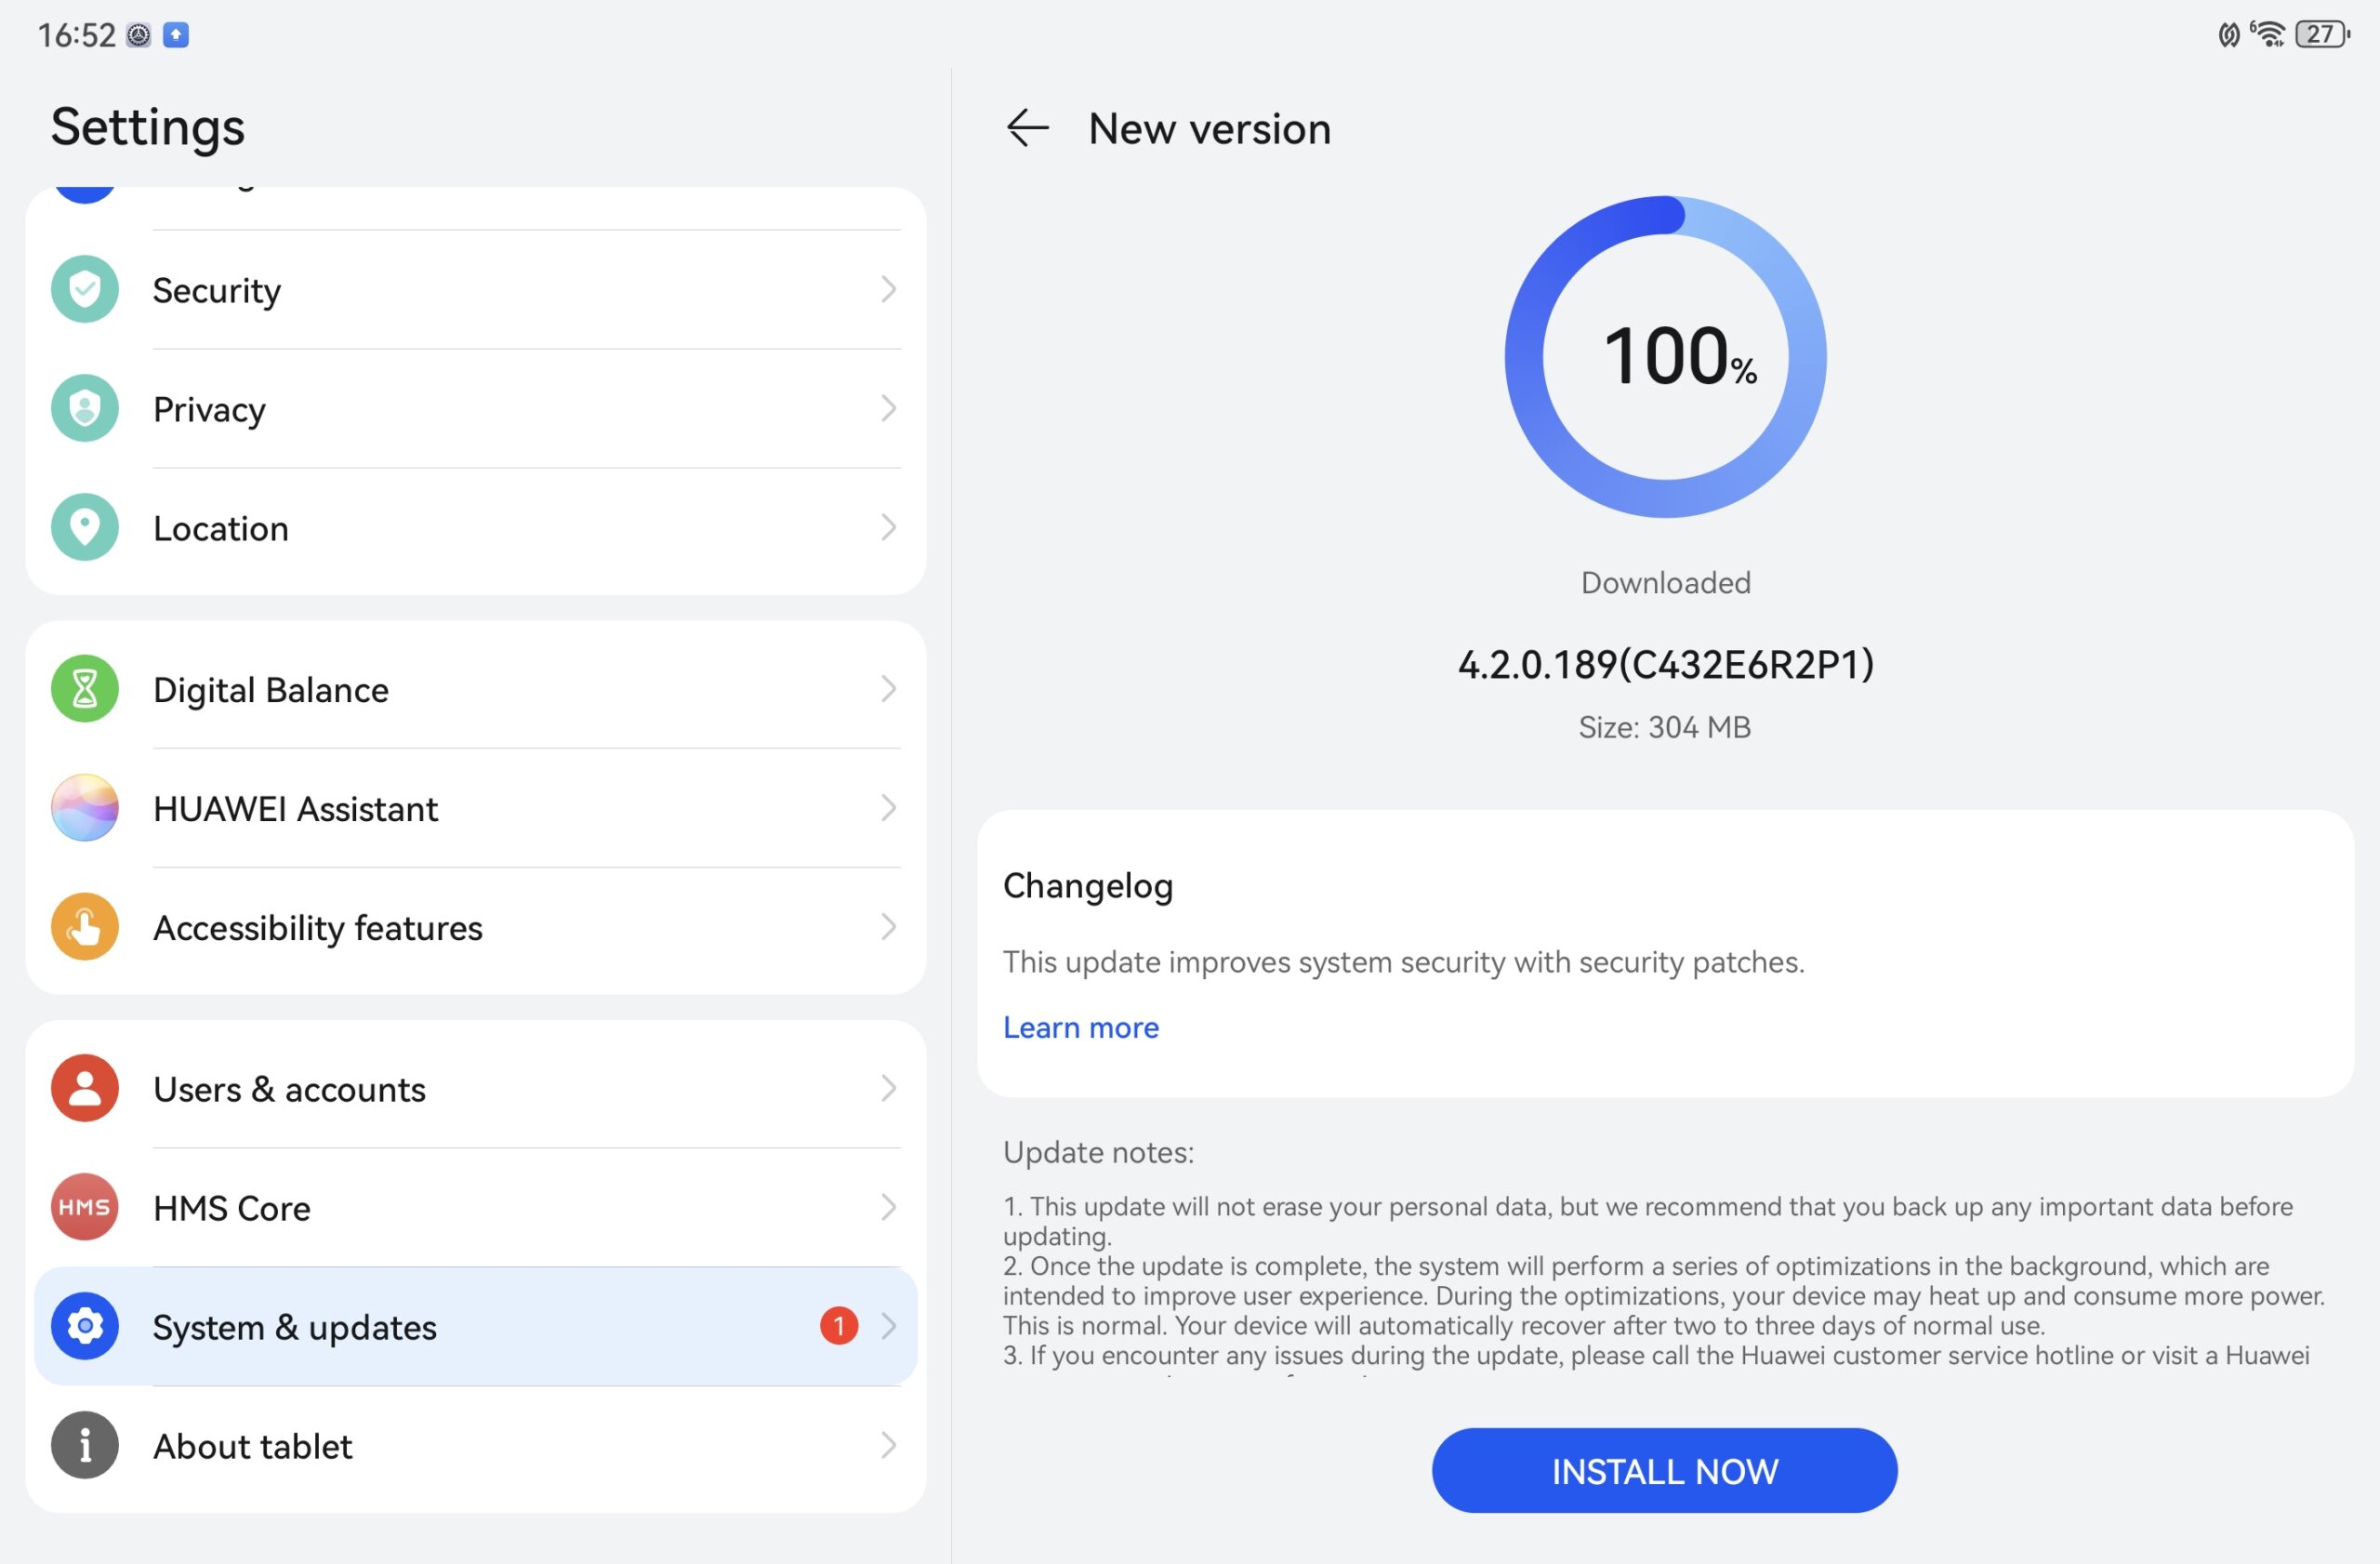Open the Location settings row
This screenshot has width=2380, height=1564.
click(476, 528)
